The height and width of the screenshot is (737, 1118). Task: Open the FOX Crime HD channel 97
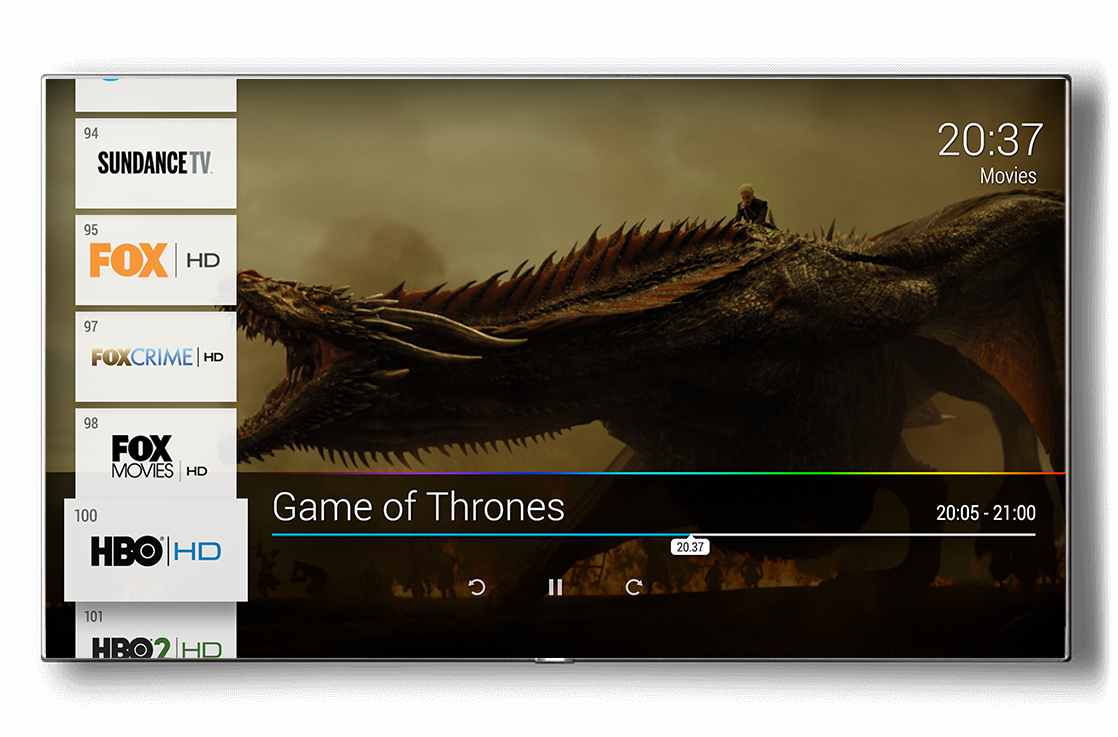[x=155, y=356]
